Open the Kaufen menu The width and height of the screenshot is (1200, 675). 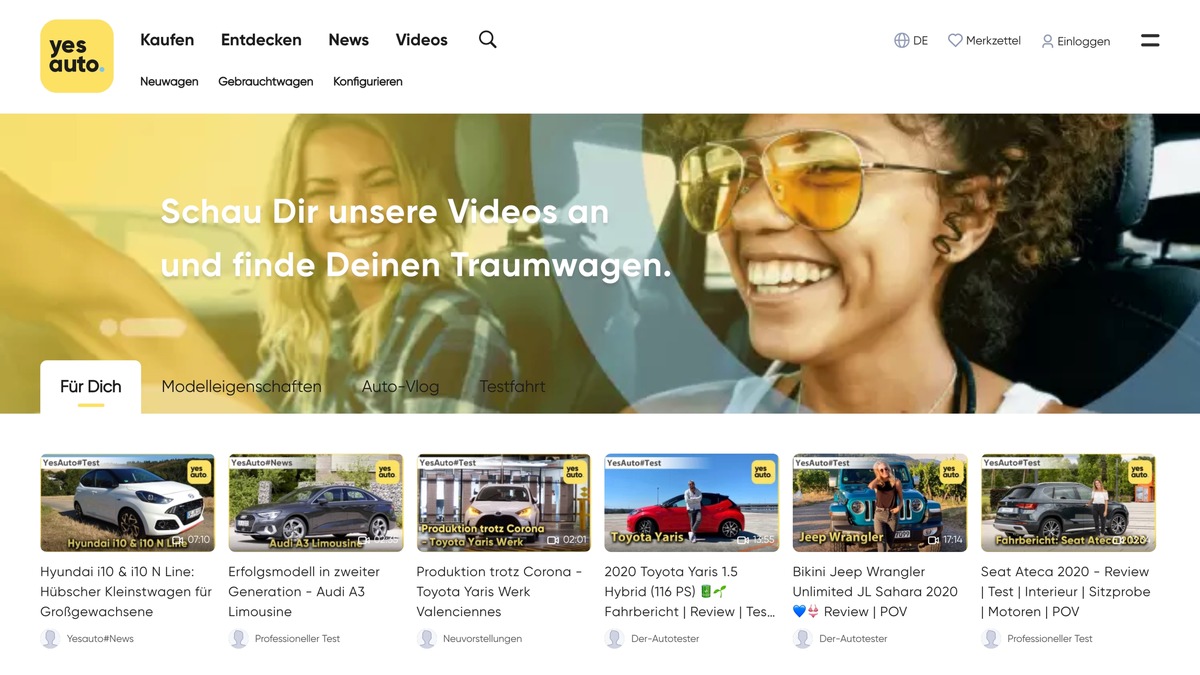167,40
